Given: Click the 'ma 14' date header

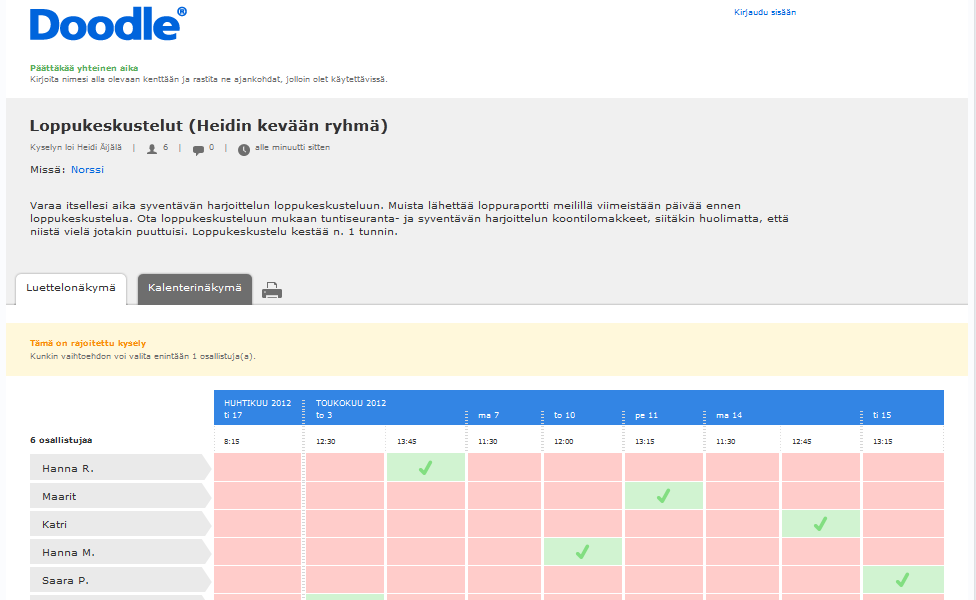Looking at the screenshot, I should 729,415.
